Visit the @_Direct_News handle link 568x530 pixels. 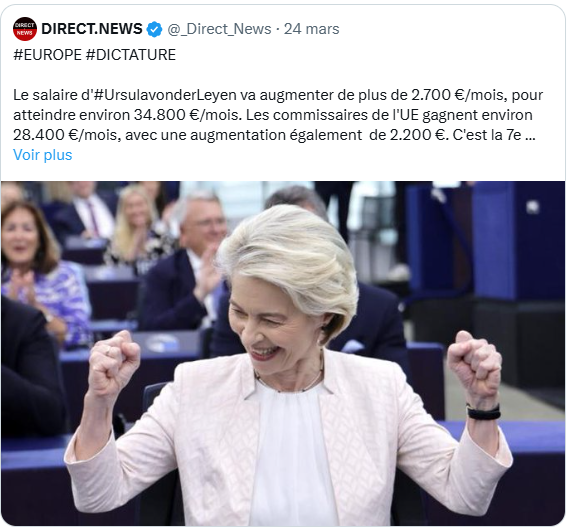(219, 29)
